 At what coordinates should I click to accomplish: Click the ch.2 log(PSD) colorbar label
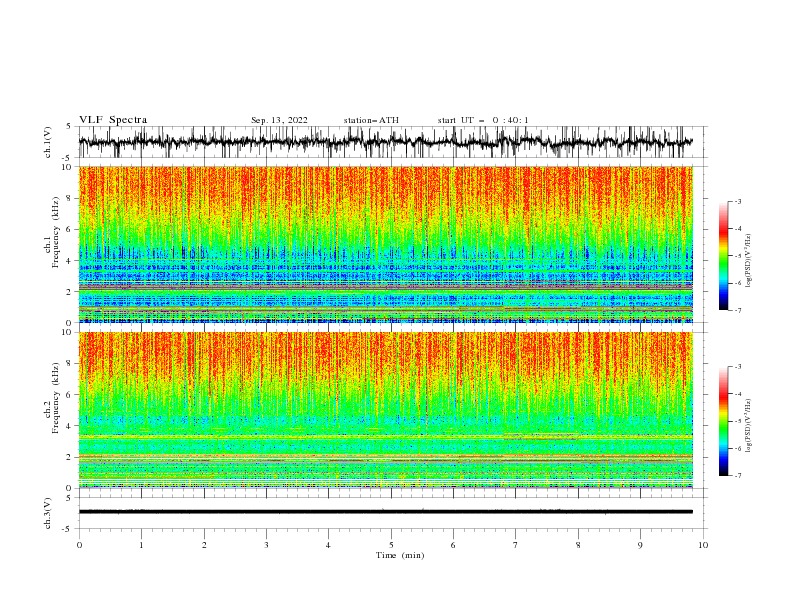pos(748,426)
